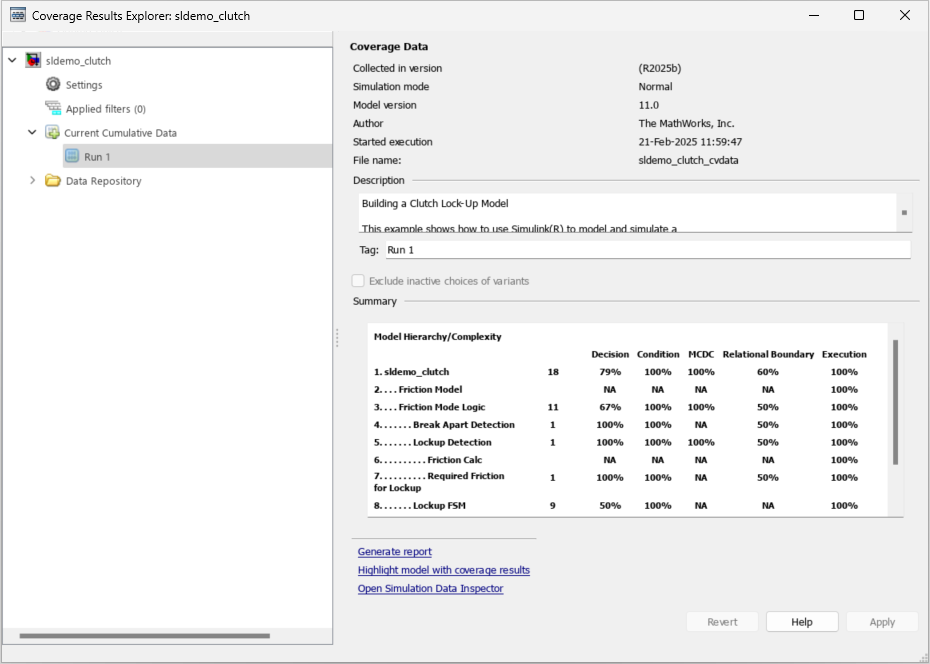Open the Data Repository folder icon

click(x=54, y=181)
